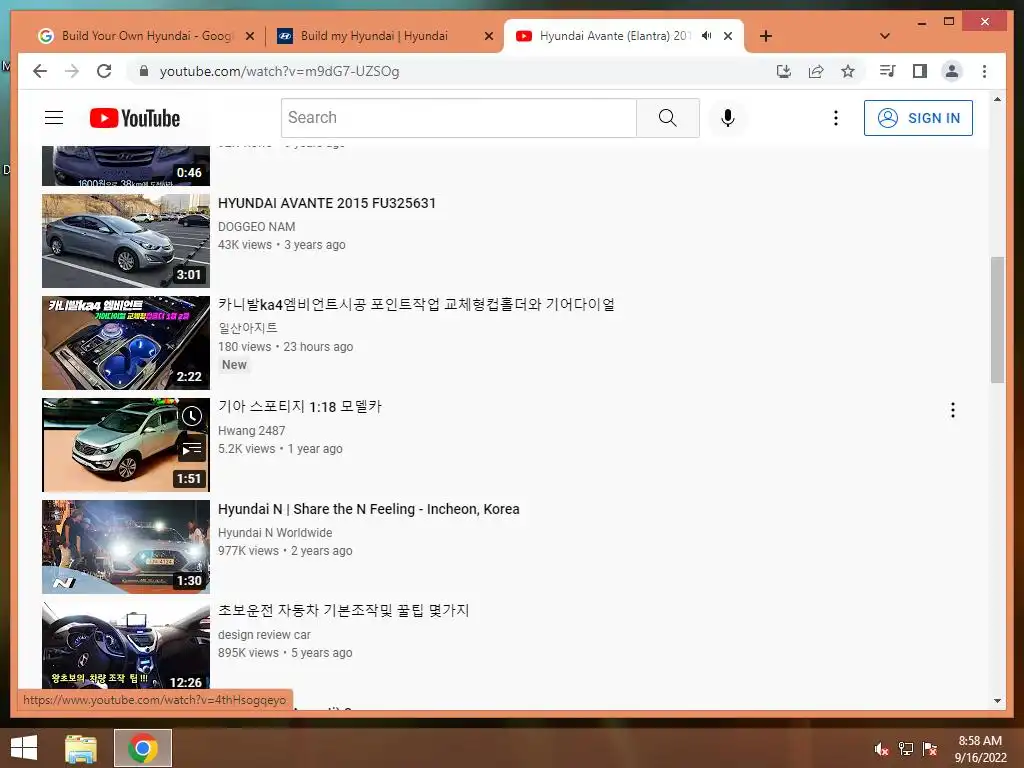This screenshot has height=768, width=1024.
Task: Click the Chrome taskbar icon
Action: (143, 748)
